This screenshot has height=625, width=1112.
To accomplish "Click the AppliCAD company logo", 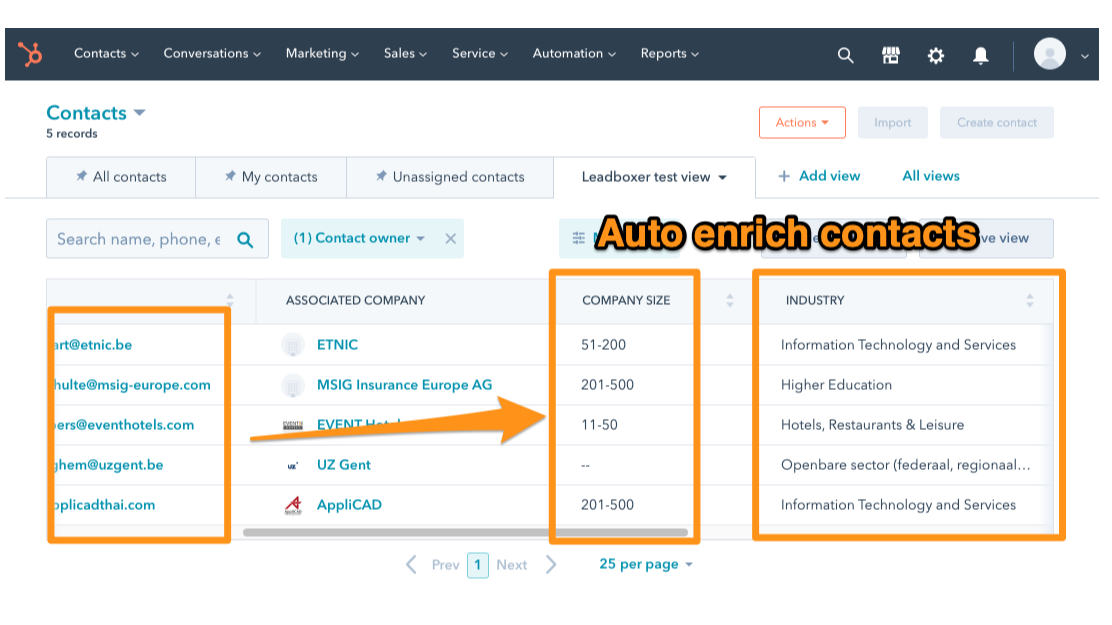I will click(293, 505).
